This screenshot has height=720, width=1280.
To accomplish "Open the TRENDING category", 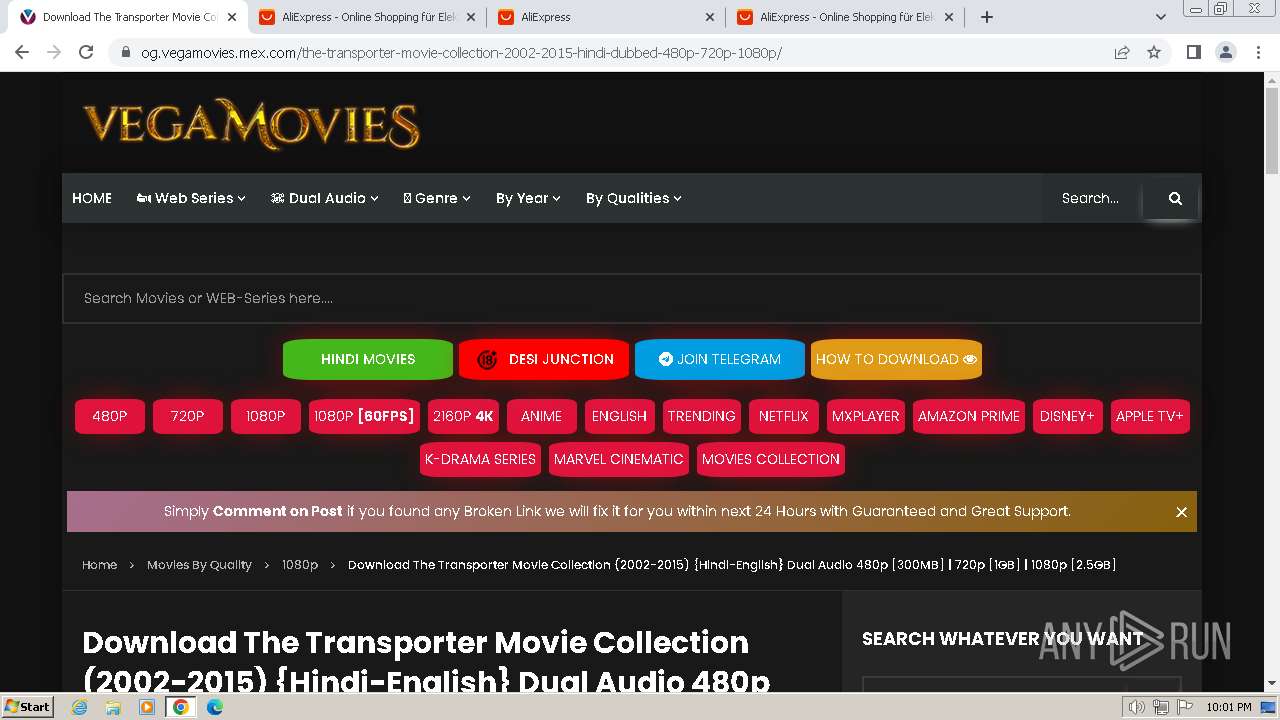I will 701,416.
